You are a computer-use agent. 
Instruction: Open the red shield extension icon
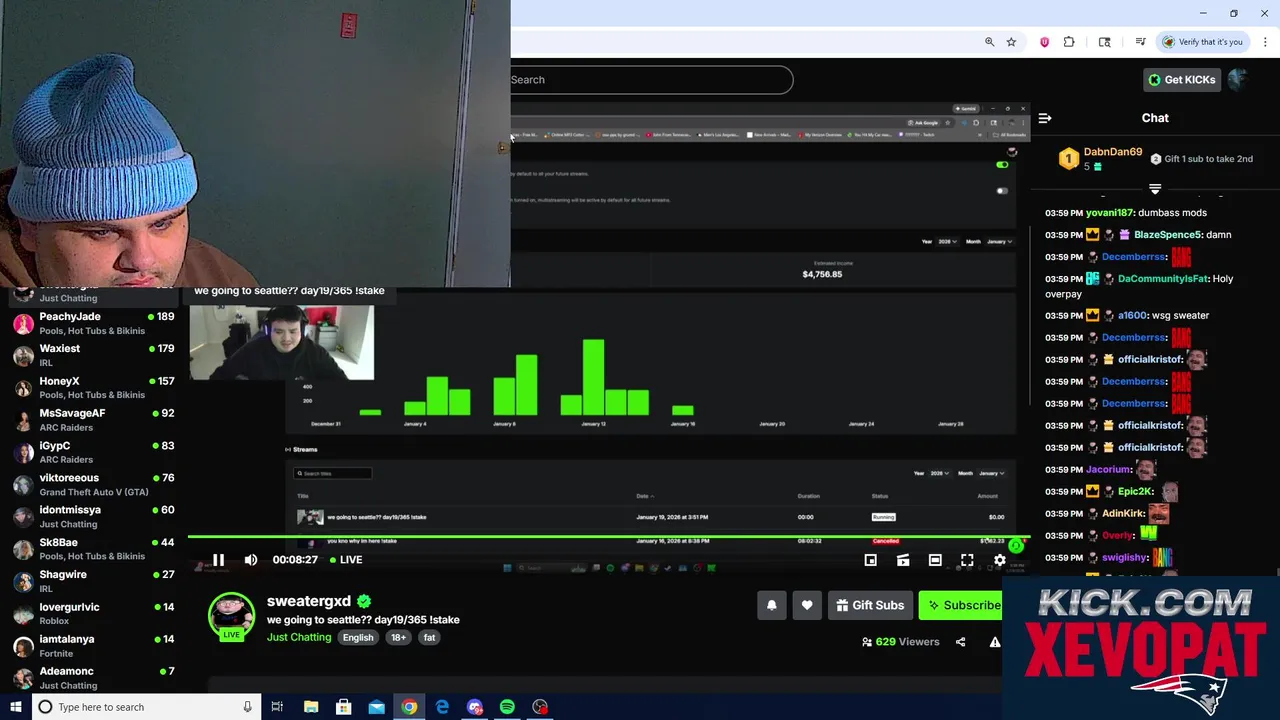(1045, 42)
